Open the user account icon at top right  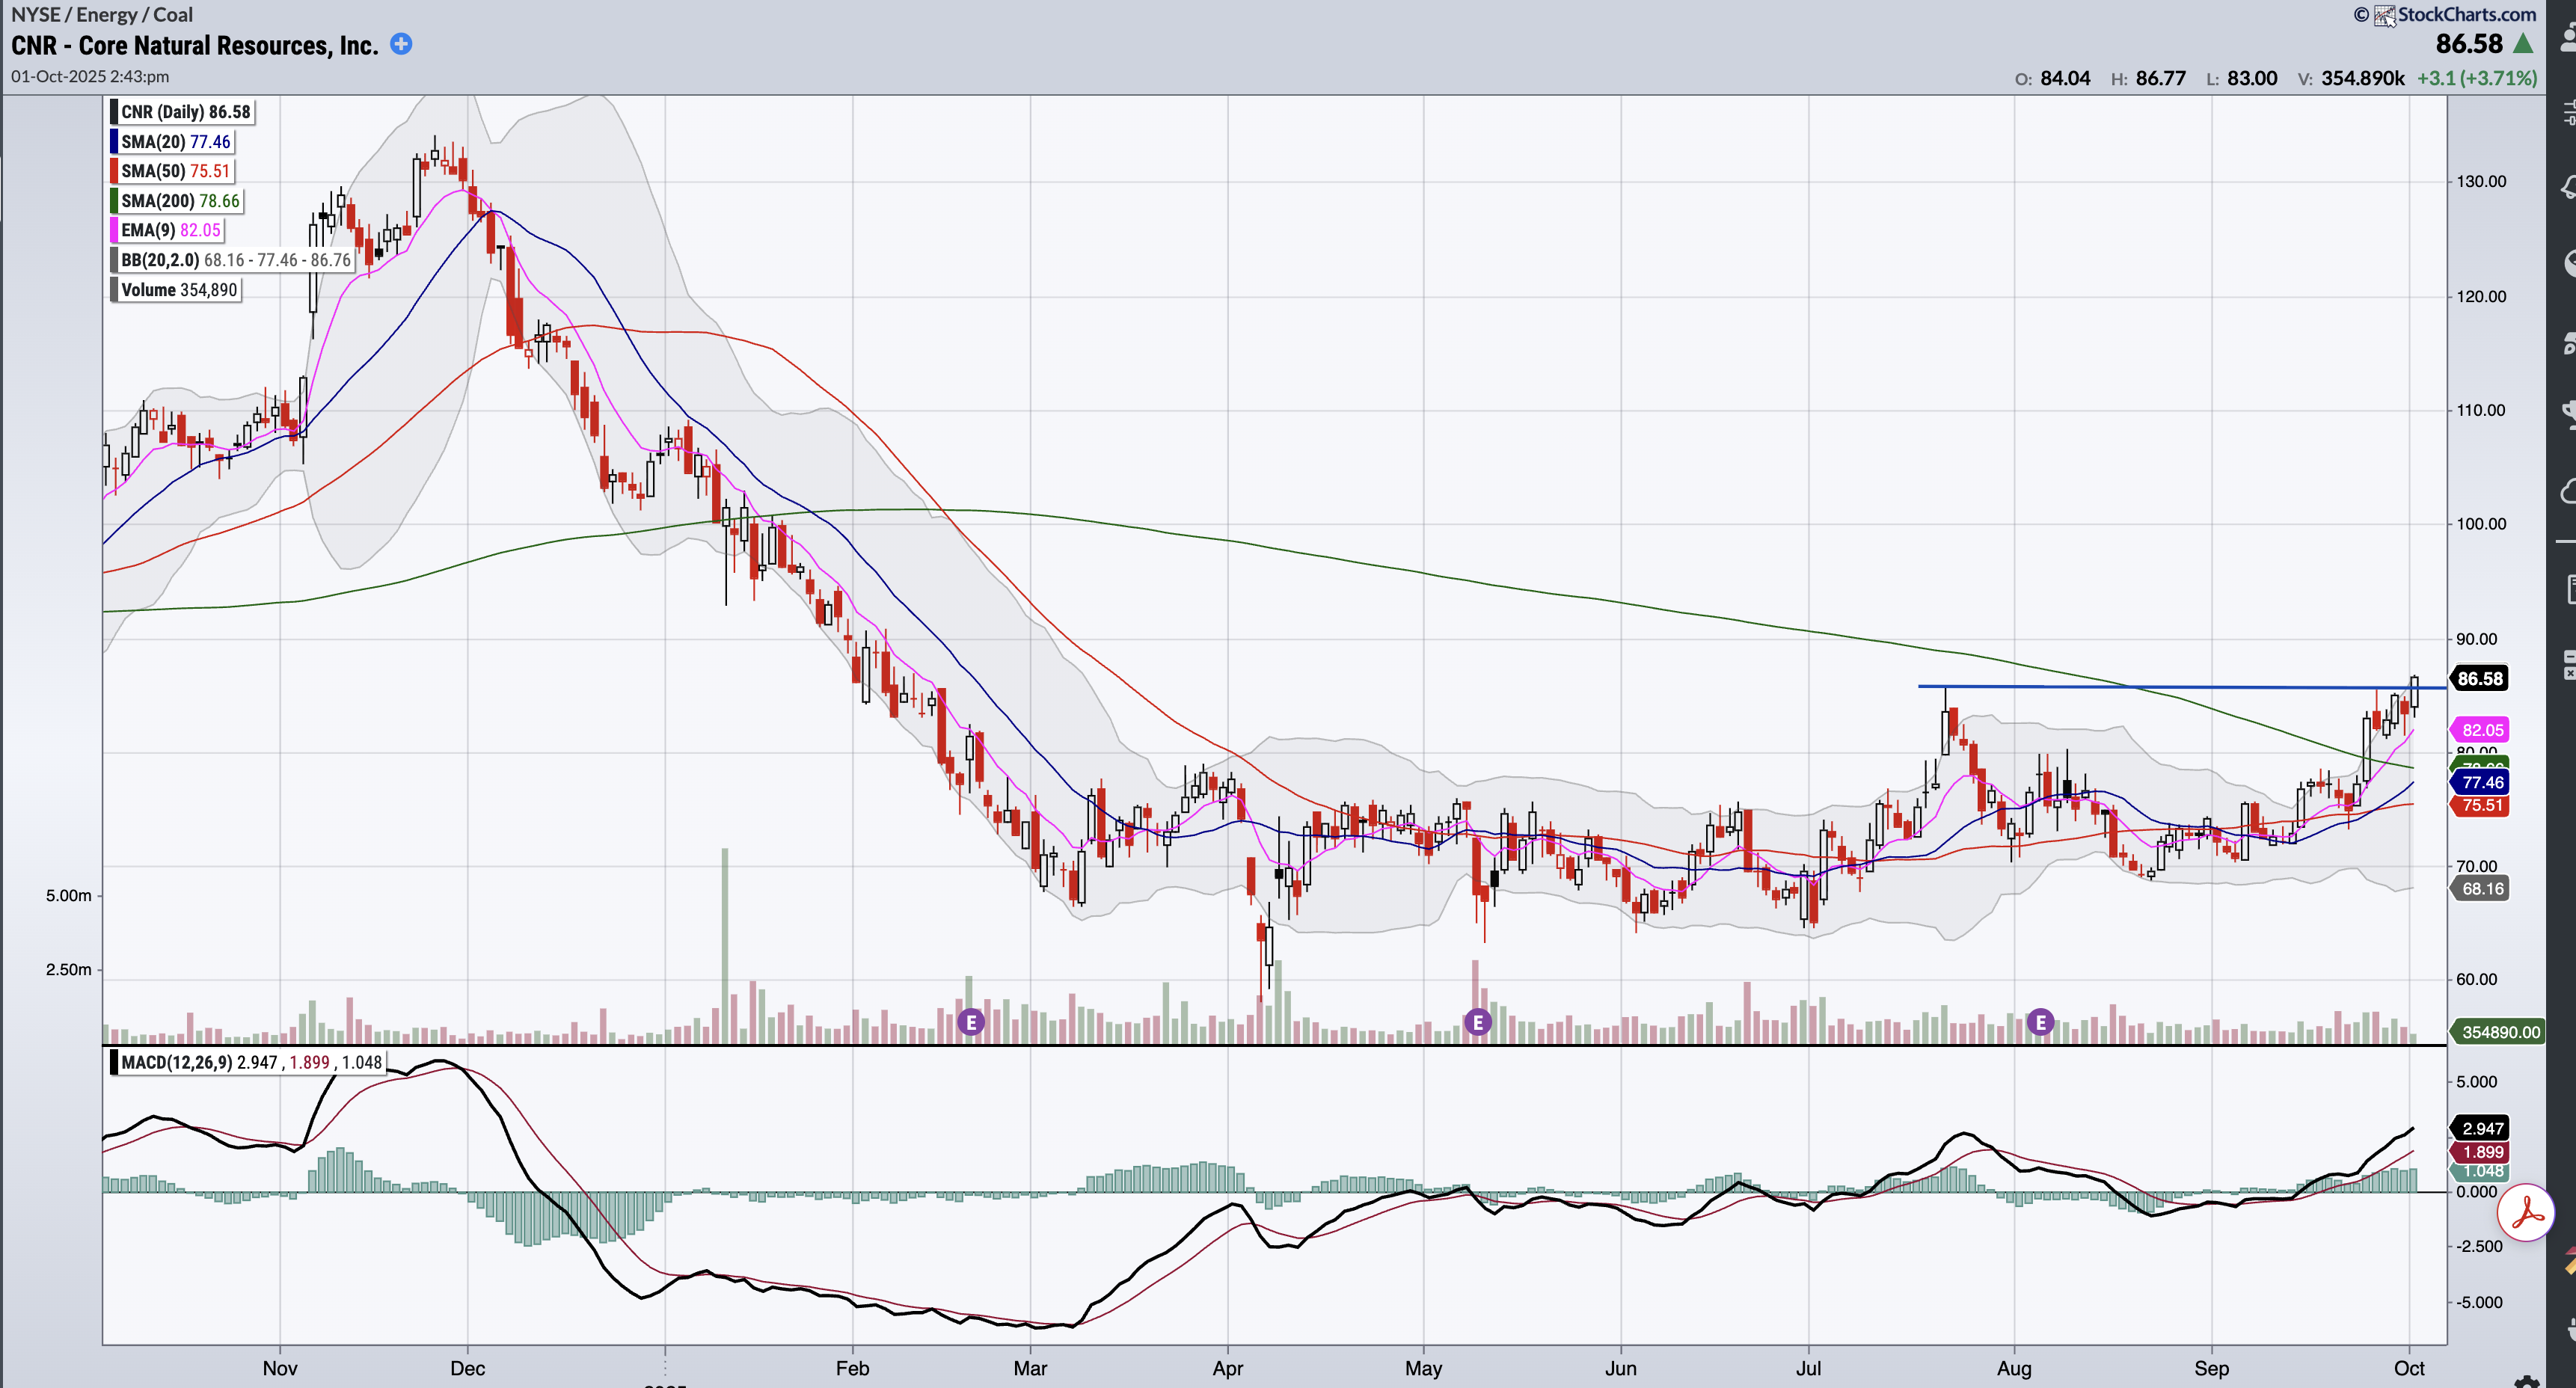(x=2570, y=38)
